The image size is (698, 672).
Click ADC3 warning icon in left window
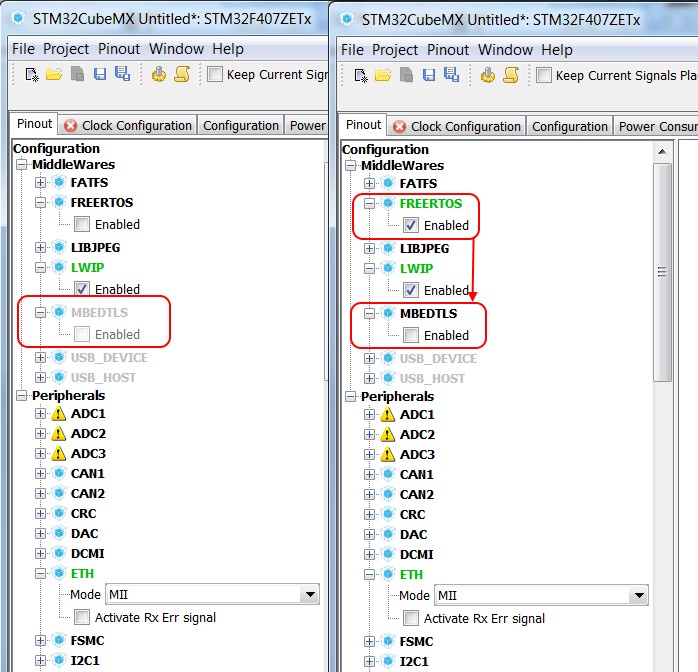pyautogui.click(x=58, y=453)
